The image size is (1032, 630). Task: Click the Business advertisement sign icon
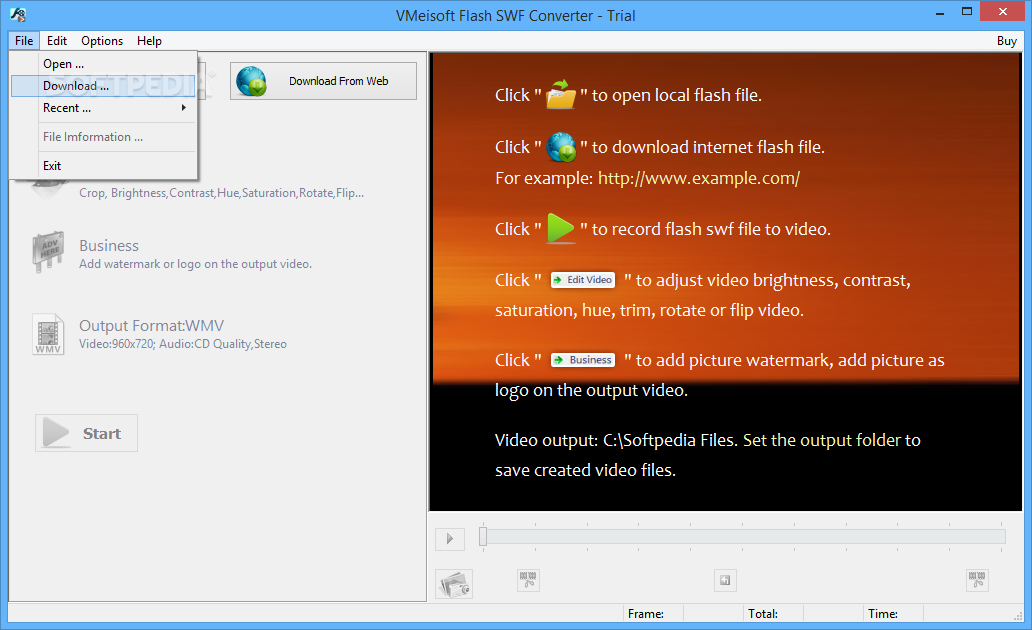[48, 251]
